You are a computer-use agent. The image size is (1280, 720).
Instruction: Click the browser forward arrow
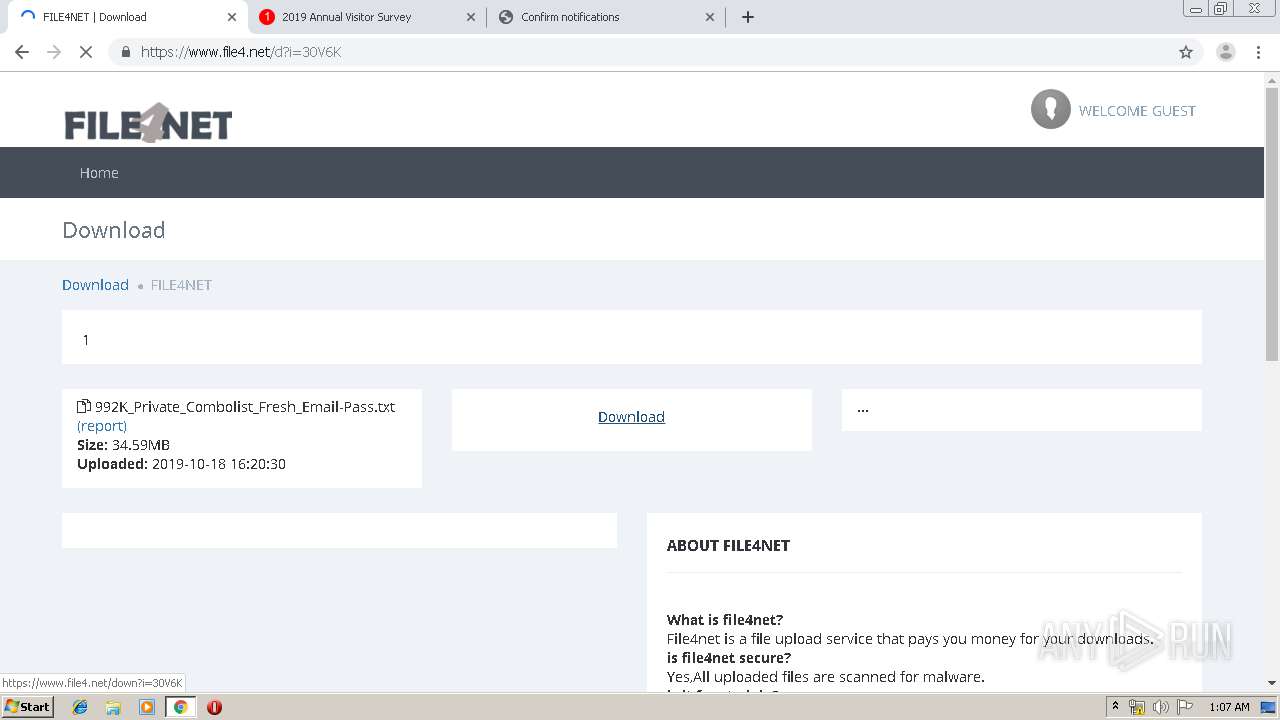tap(54, 52)
